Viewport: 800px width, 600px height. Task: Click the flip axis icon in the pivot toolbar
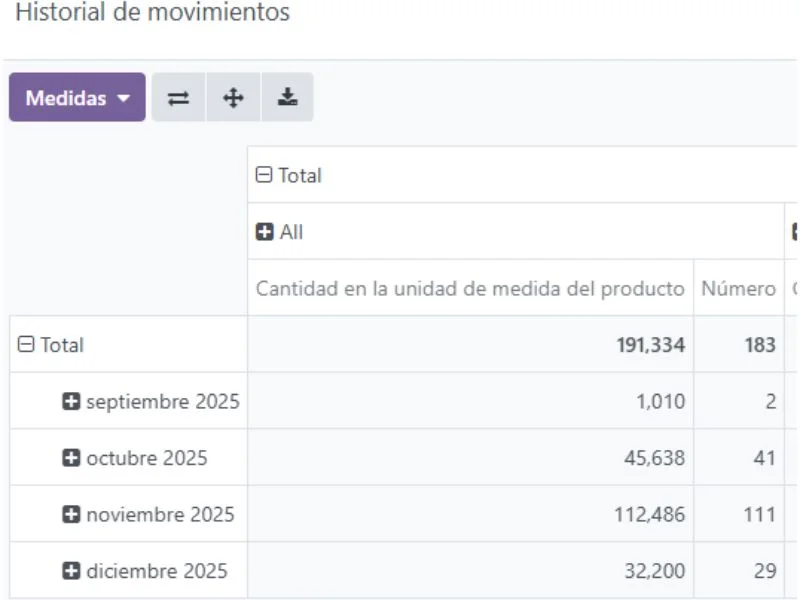[x=178, y=97]
